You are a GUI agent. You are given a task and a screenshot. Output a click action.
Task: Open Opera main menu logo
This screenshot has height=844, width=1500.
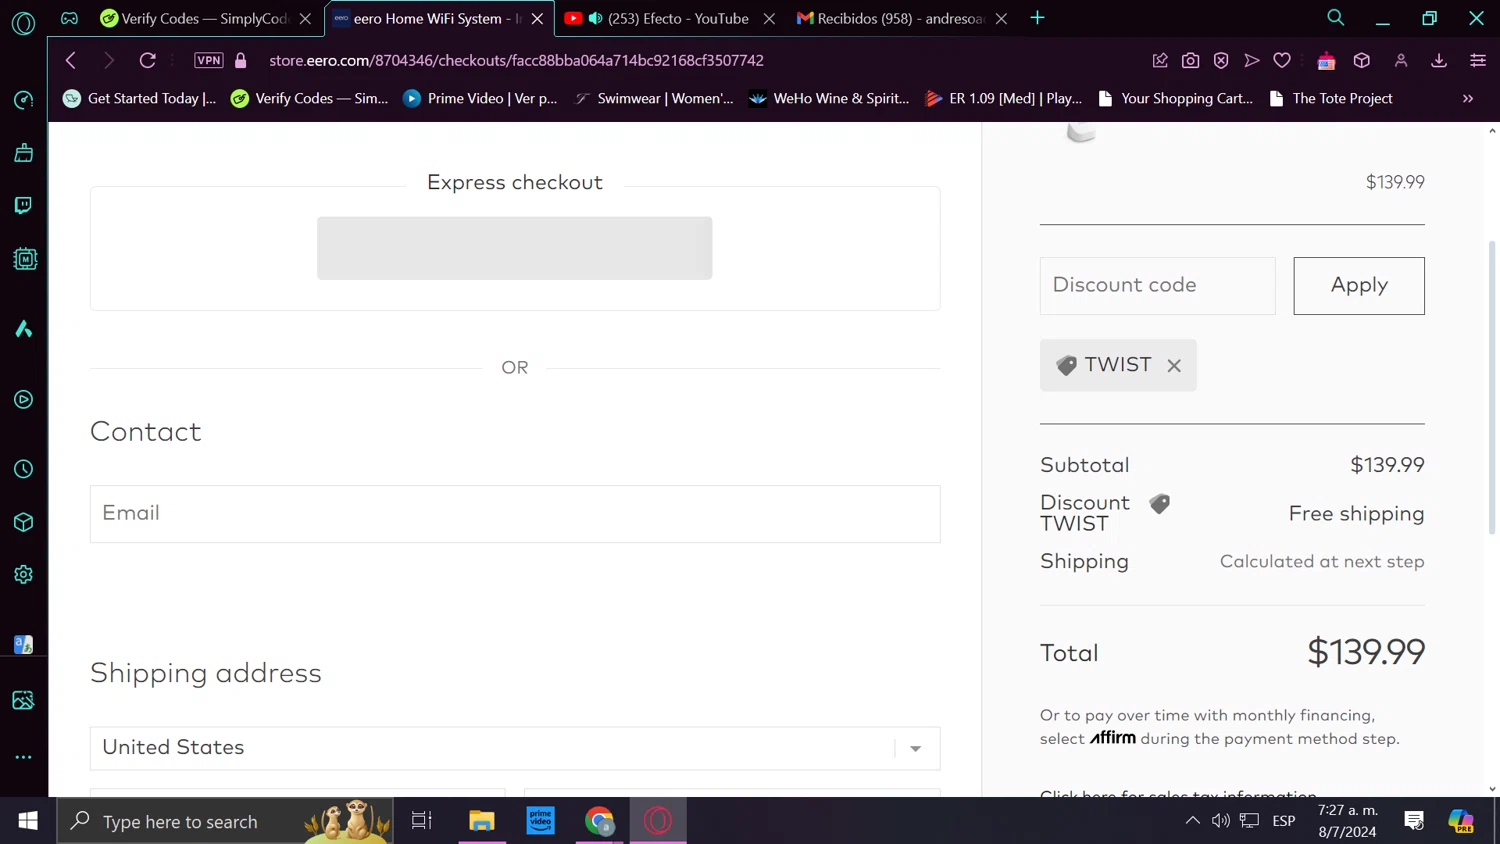pyautogui.click(x=23, y=22)
